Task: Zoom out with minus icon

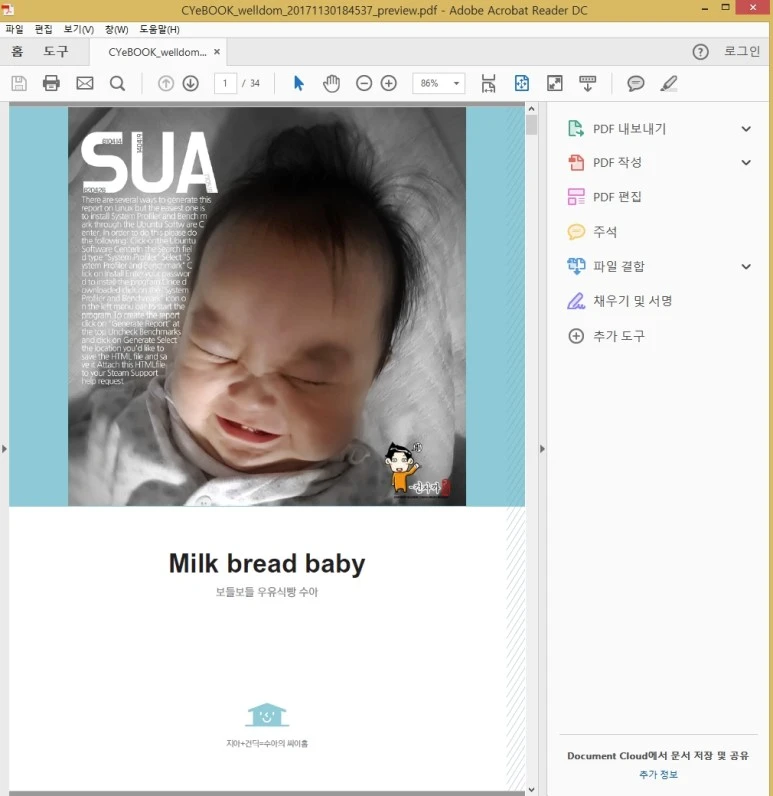Action: 364,83
